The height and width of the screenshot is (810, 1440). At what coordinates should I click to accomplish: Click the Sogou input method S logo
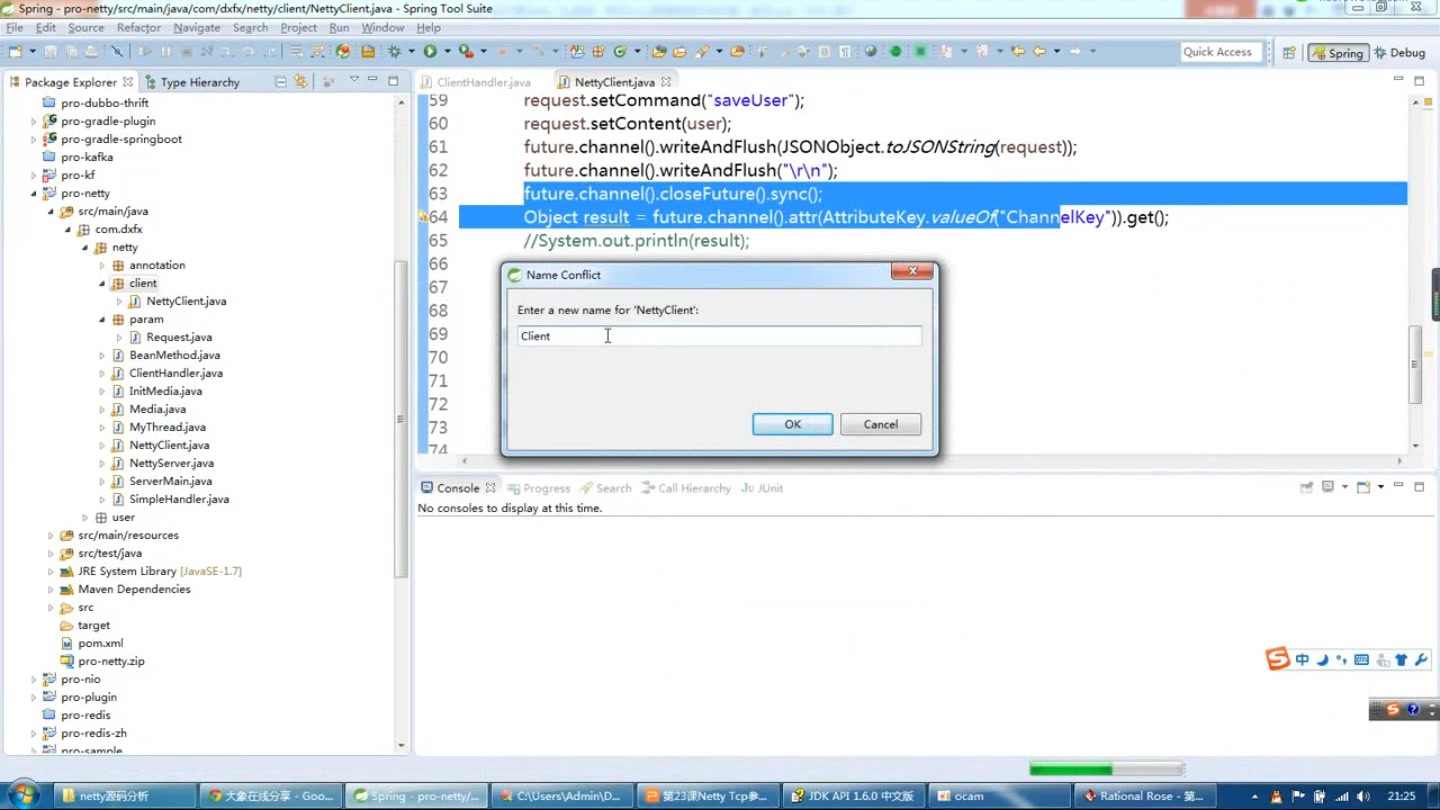[1277, 659]
